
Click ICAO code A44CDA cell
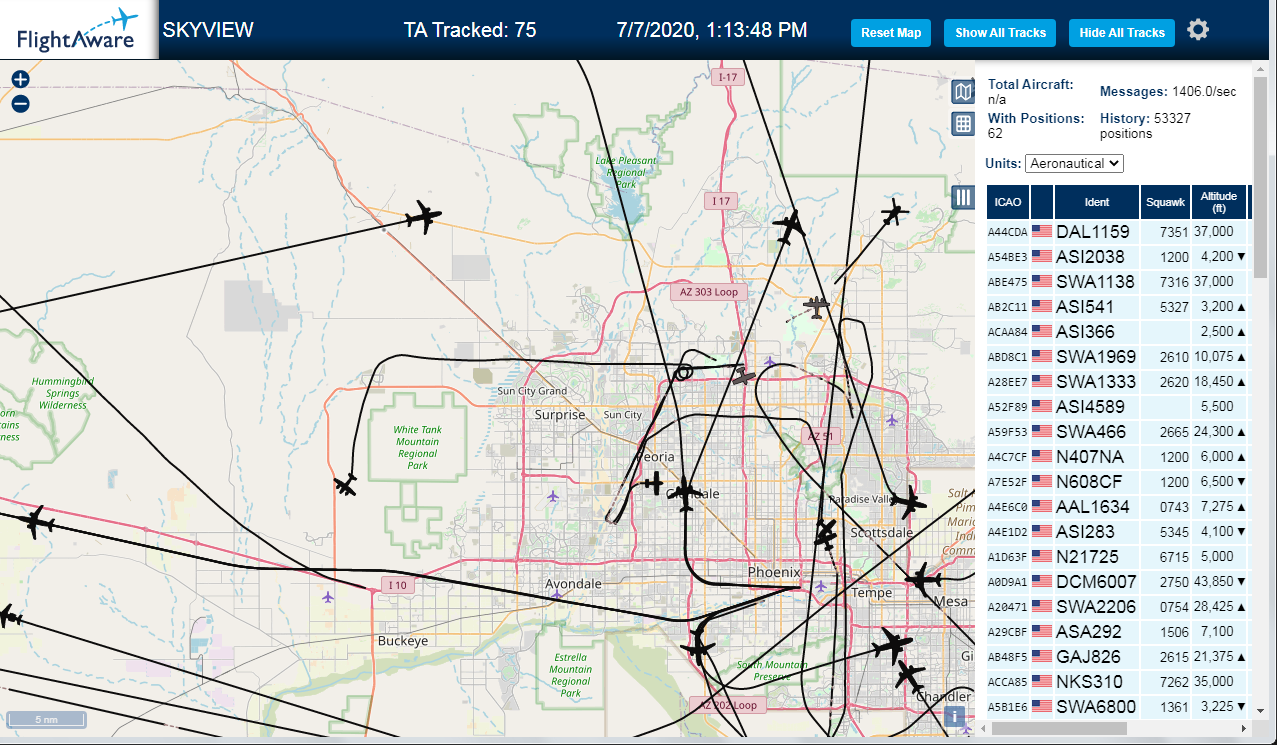[1008, 232]
